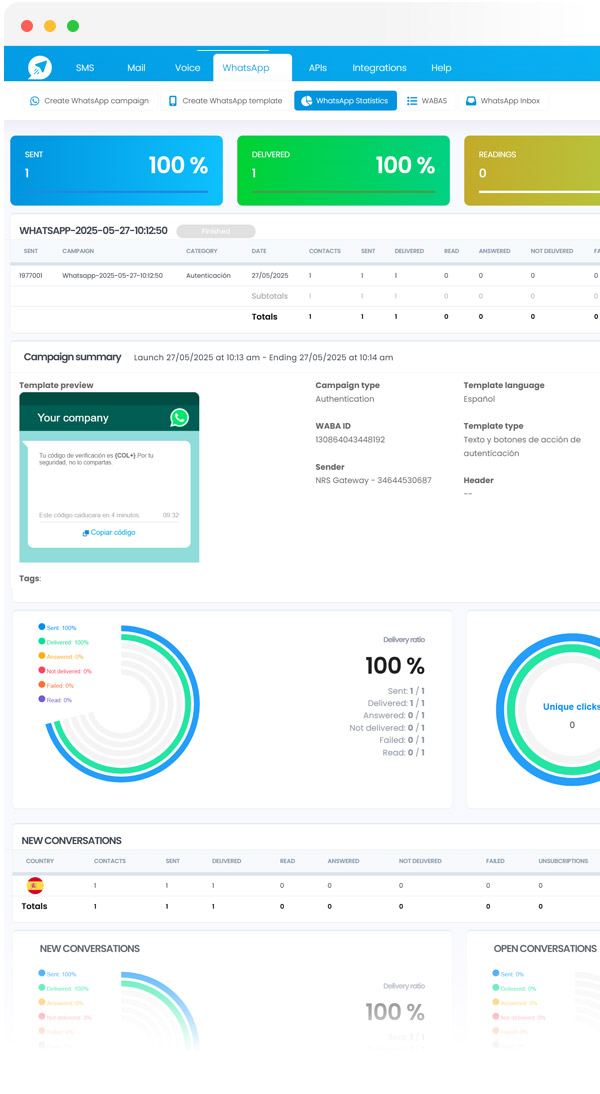Screen dimensions: 600x1094
Task: Open the Help menu
Action: click(441, 68)
